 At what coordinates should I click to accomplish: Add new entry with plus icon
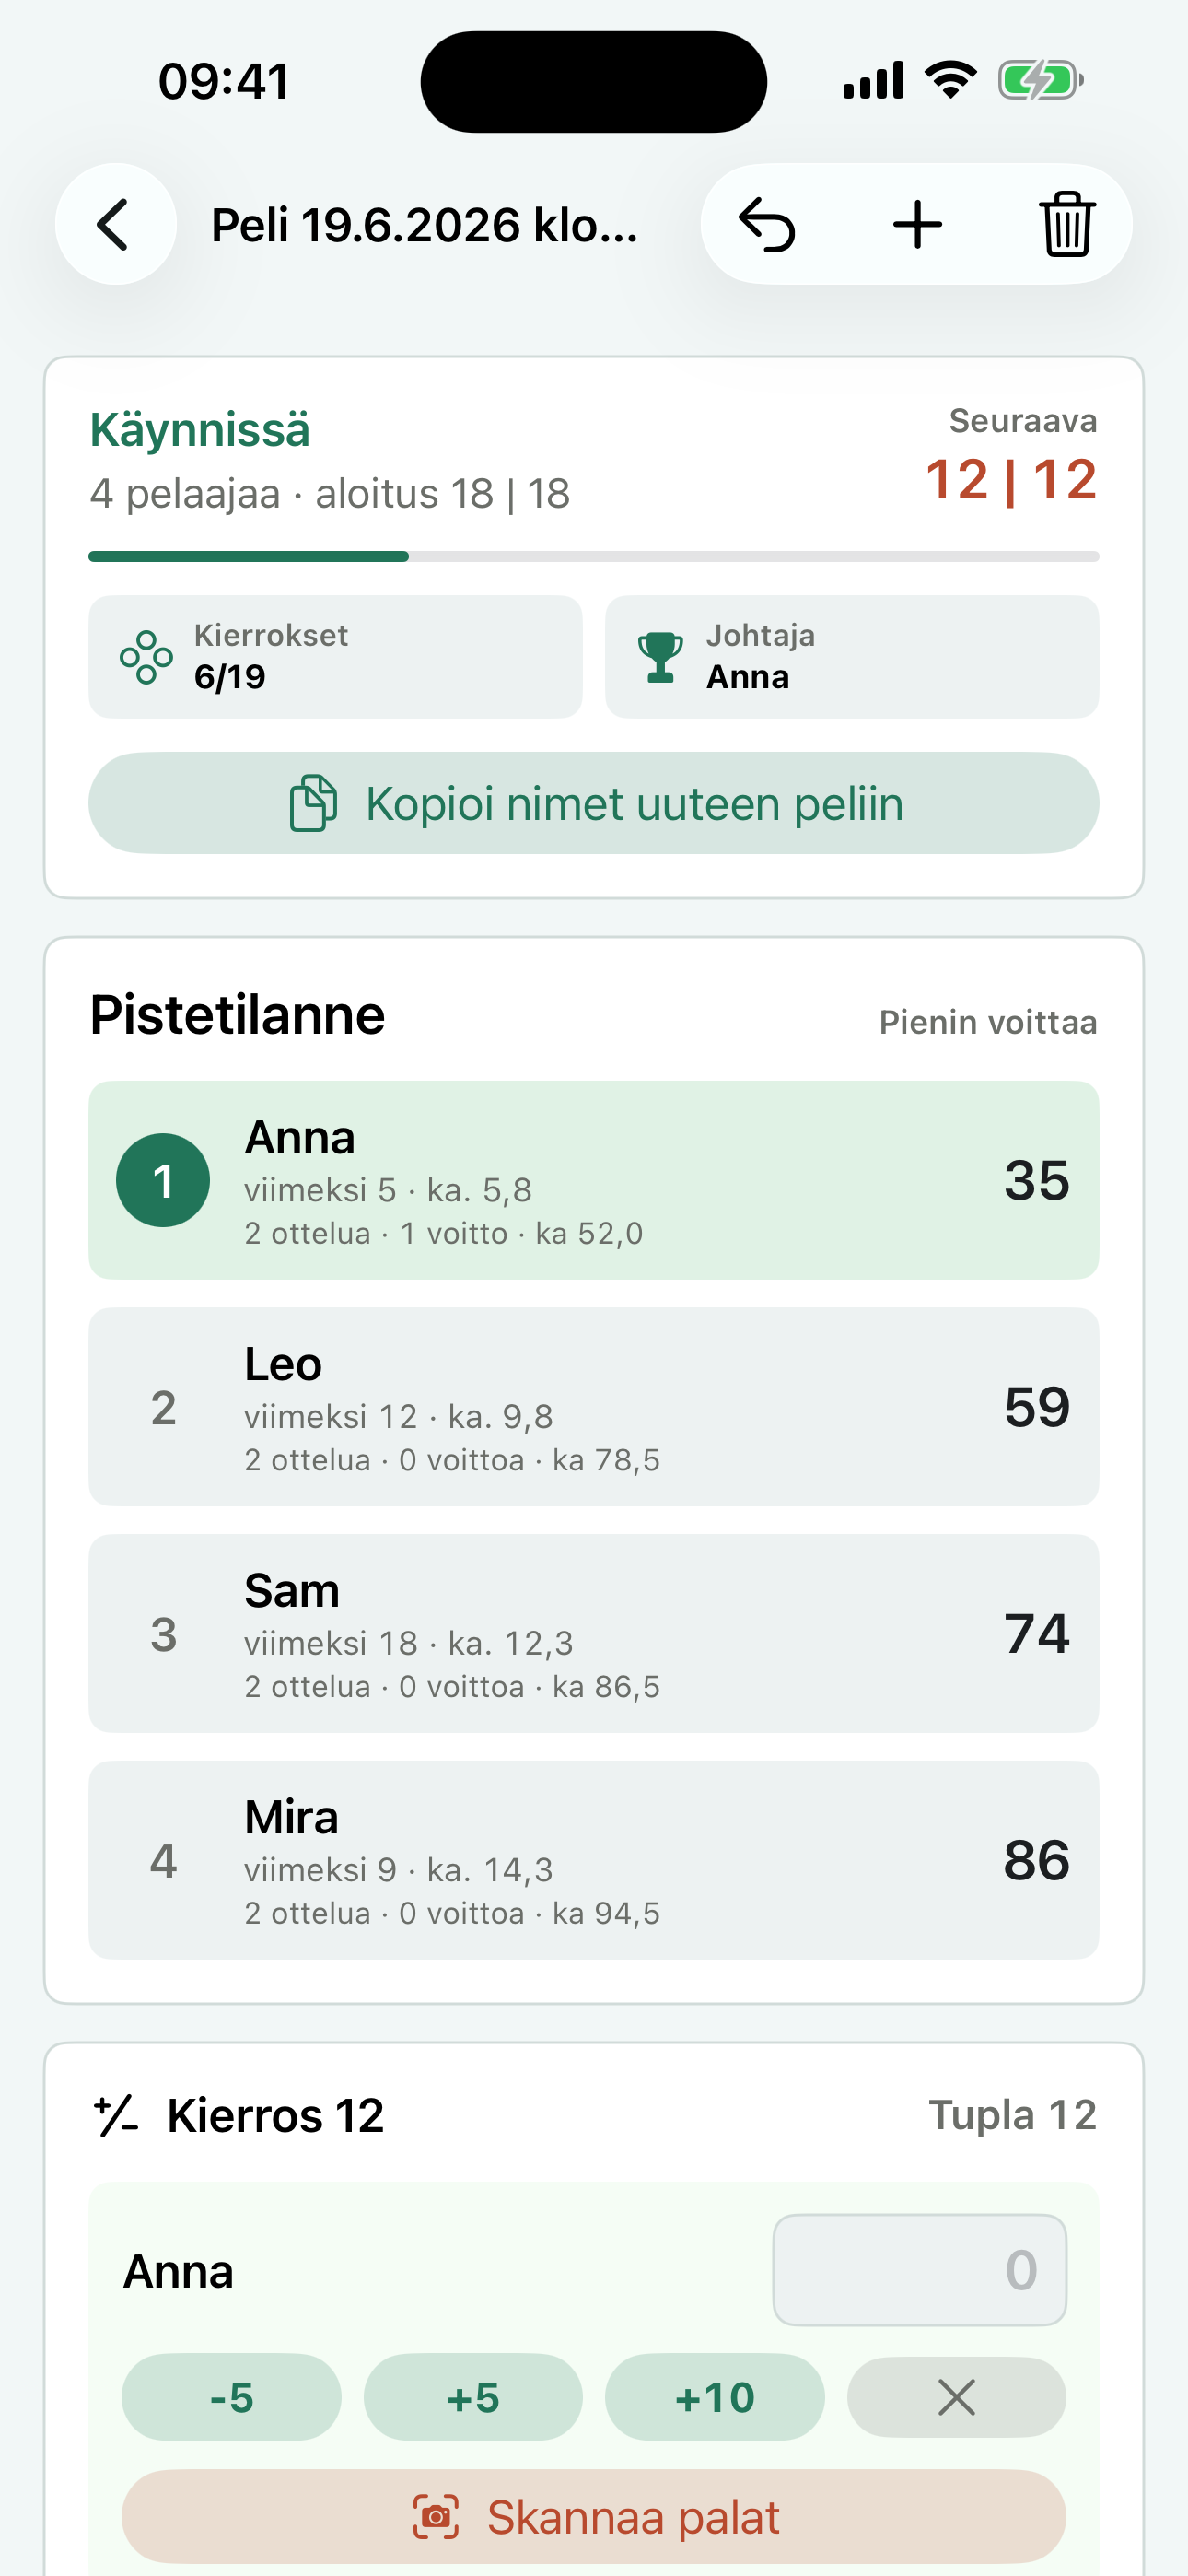(x=917, y=224)
